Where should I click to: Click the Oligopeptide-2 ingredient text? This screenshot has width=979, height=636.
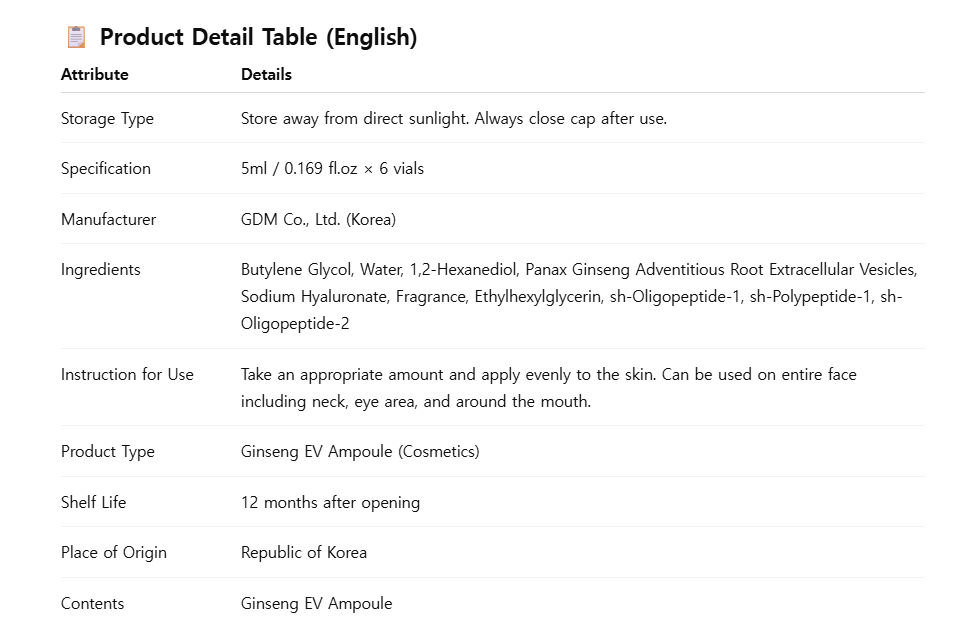pyautogui.click(x=295, y=323)
